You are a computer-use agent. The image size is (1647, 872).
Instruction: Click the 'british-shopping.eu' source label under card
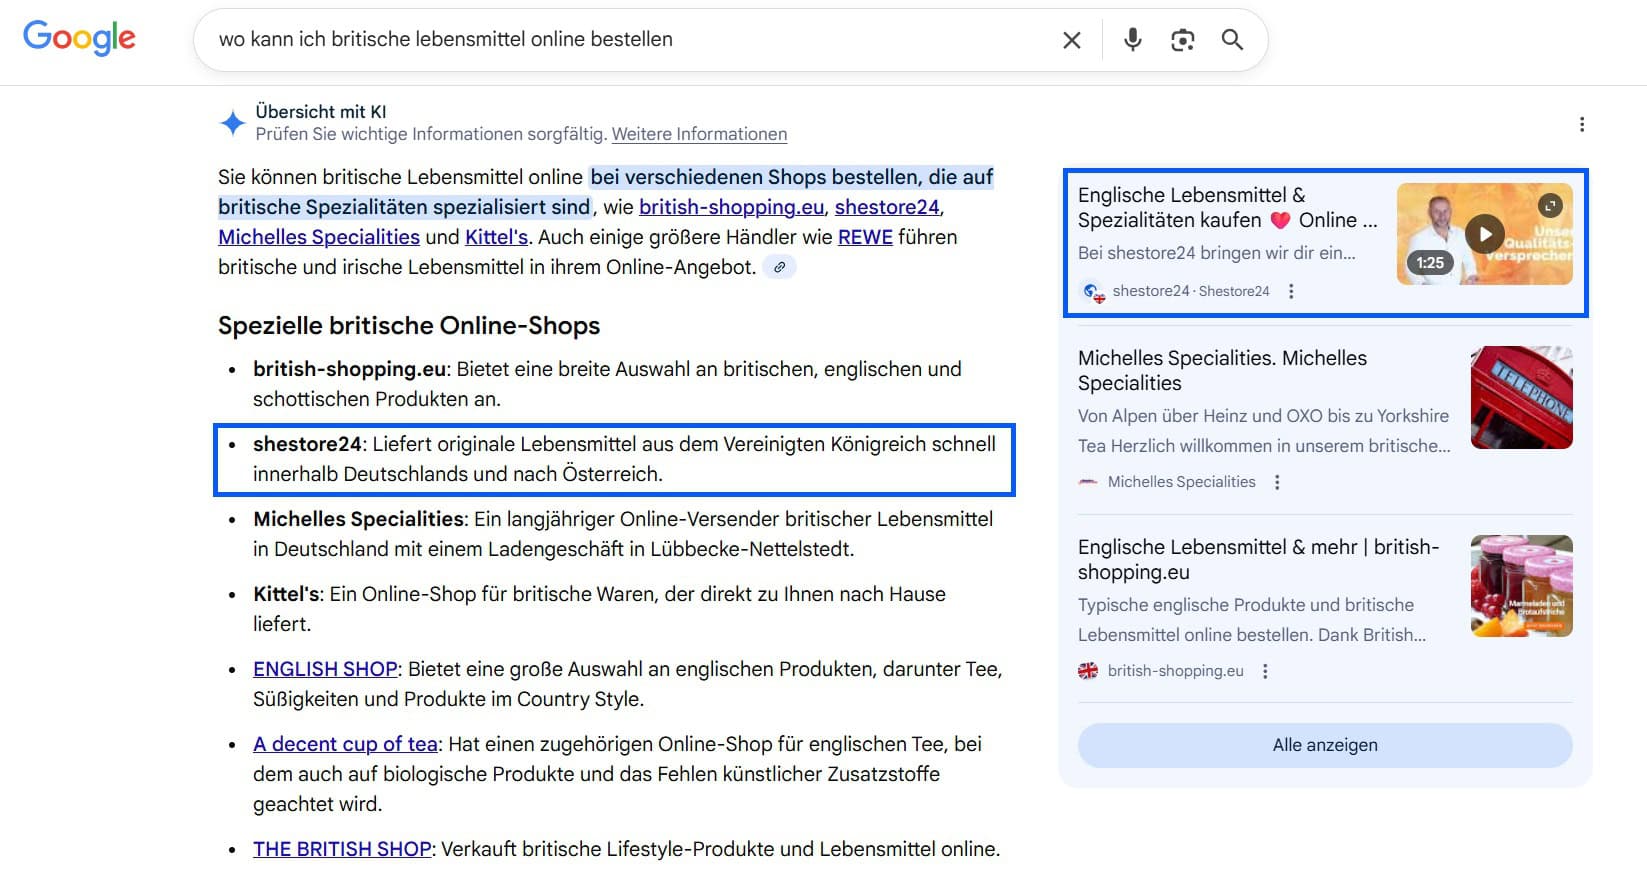tap(1175, 671)
